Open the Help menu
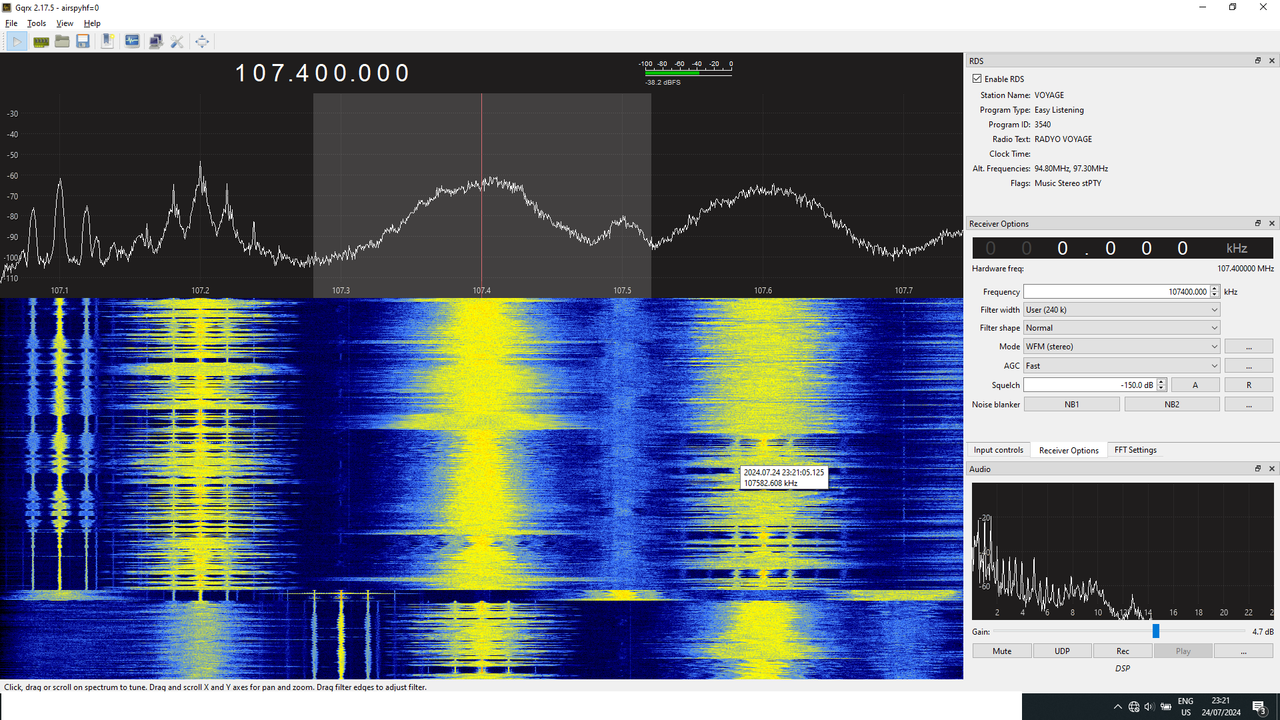The height and width of the screenshot is (720, 1280). (92, 23)
